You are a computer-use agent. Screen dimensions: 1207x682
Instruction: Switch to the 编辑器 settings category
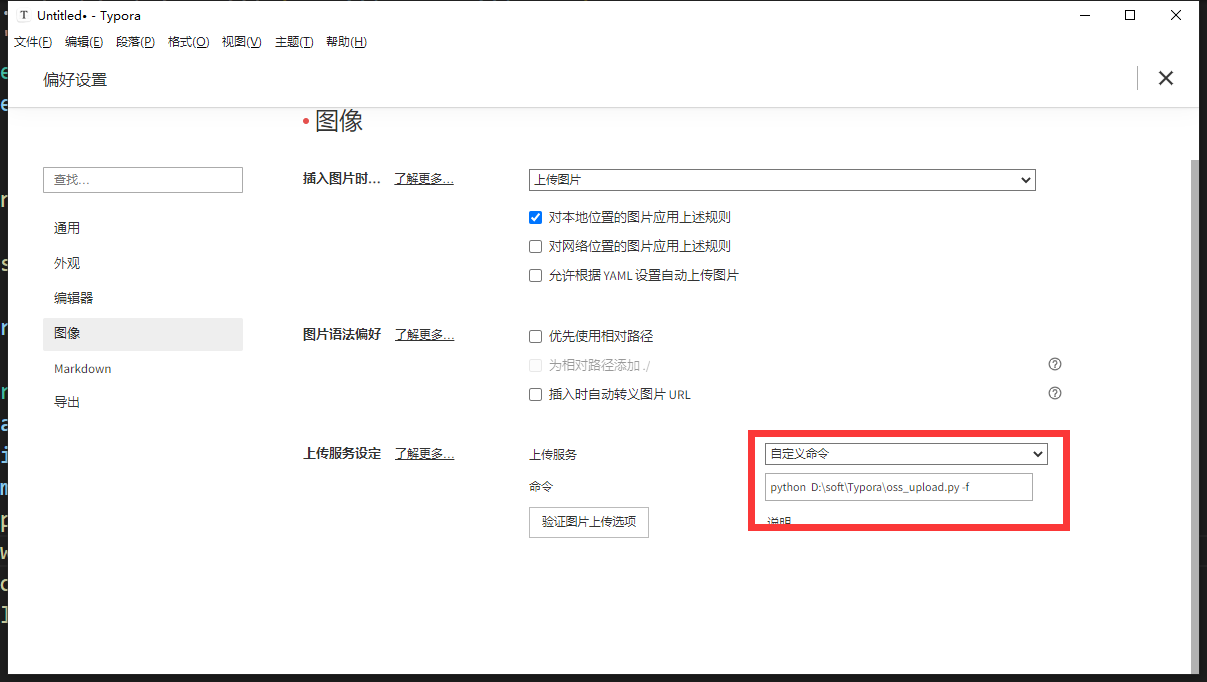(73, 298)
